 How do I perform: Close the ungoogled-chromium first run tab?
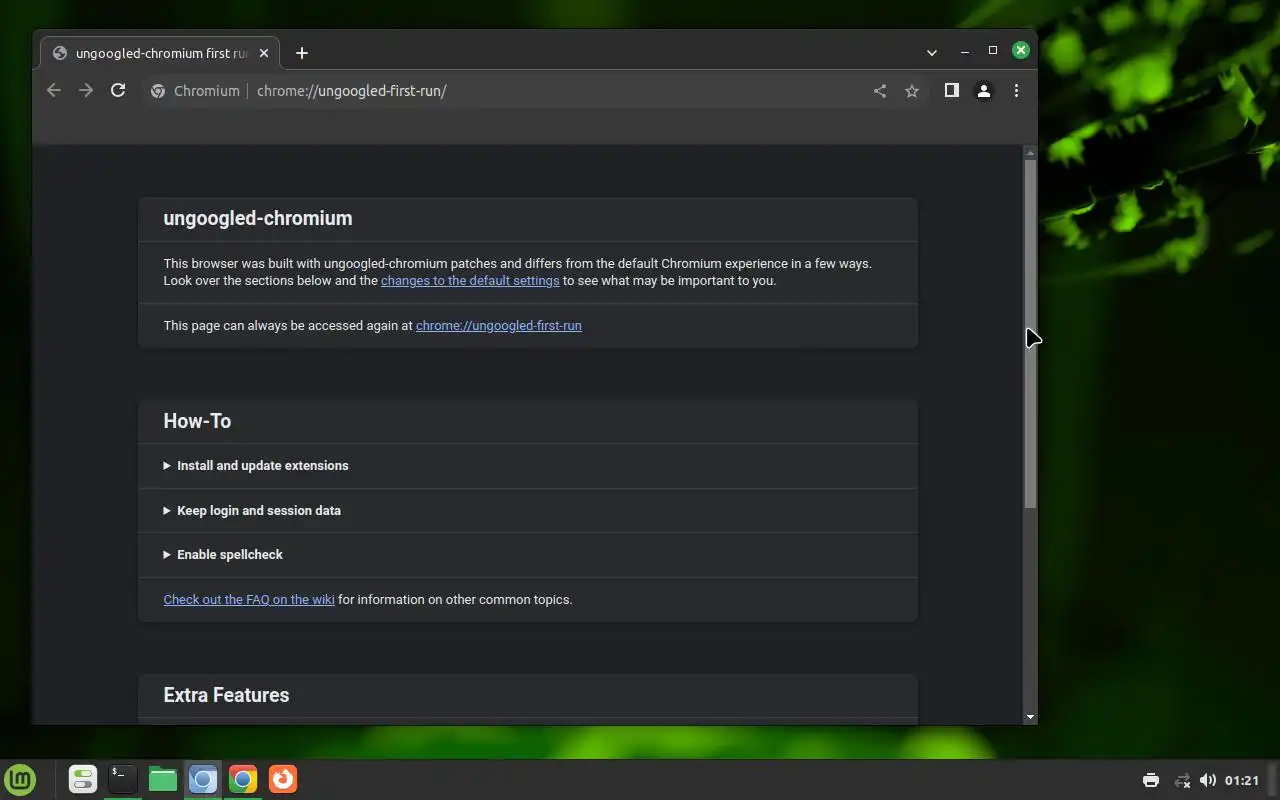264,53
